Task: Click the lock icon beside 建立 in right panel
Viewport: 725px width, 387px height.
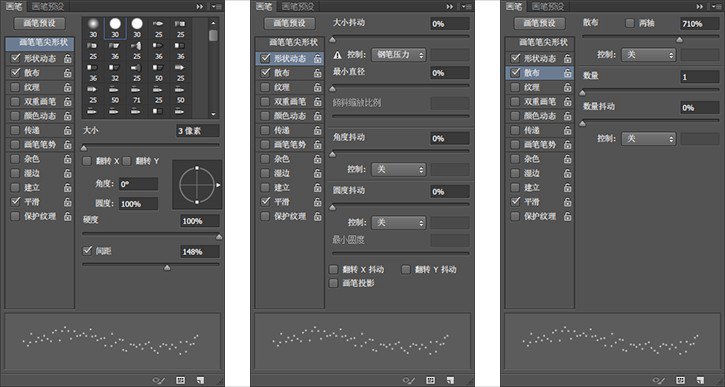Action: [x=568, y=188]
